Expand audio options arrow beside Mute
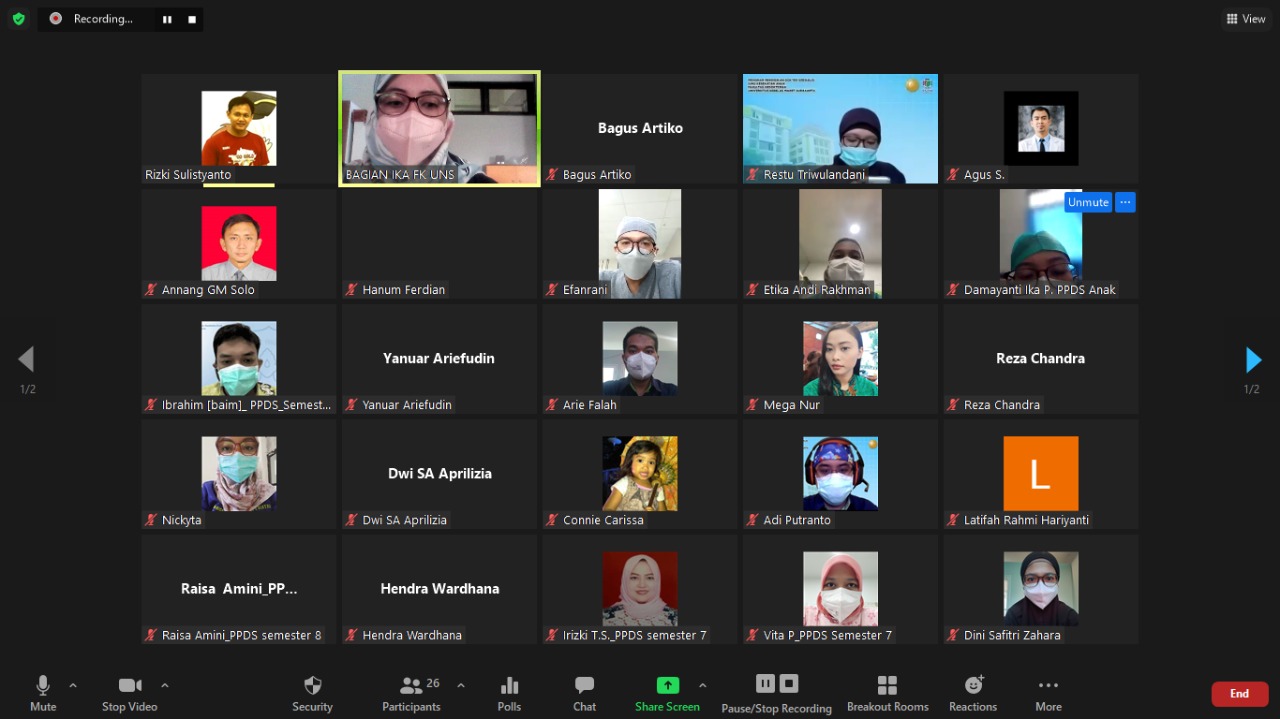The image size is (1280, 719). click(x=73, y=685)
